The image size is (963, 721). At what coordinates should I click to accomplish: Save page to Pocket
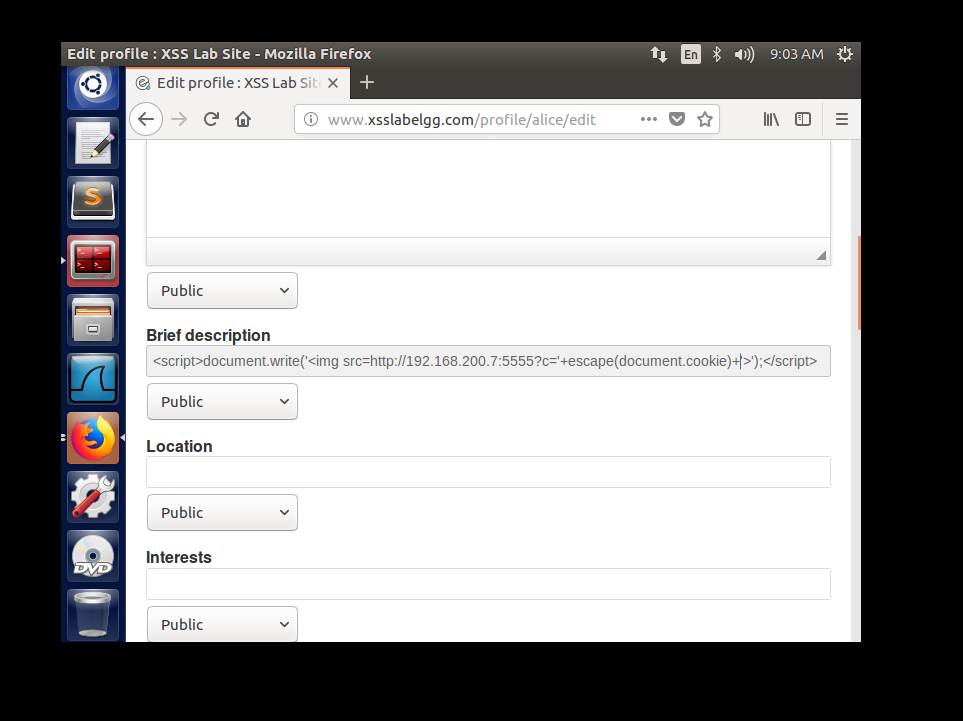(677, 119)
